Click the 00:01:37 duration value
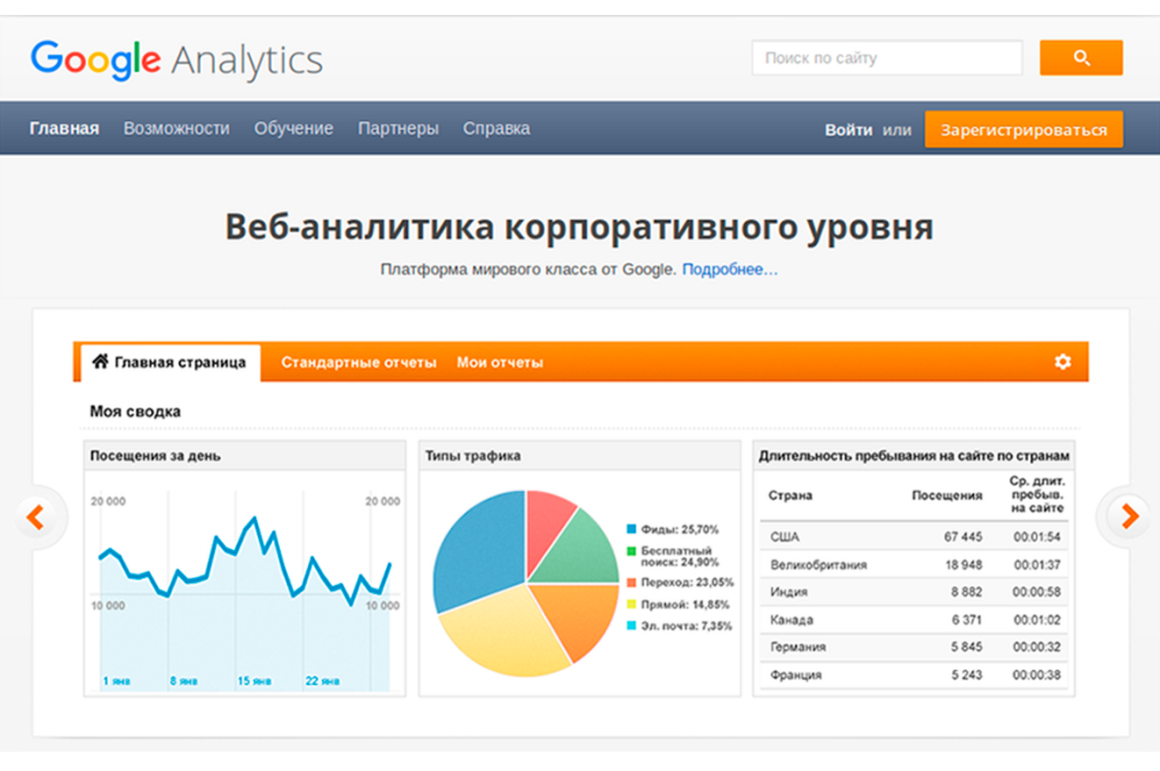Screen dimensions: 1160x771 pos(1037,565)
